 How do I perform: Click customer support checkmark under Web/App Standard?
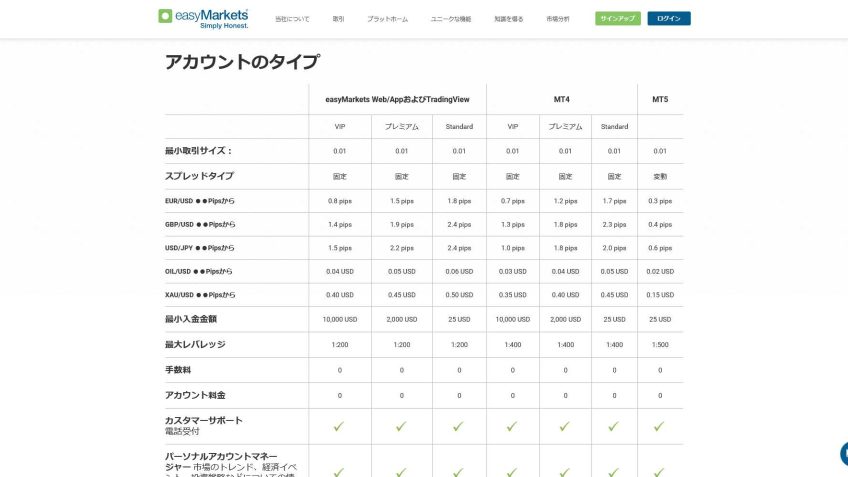click(x=459, y=426)
